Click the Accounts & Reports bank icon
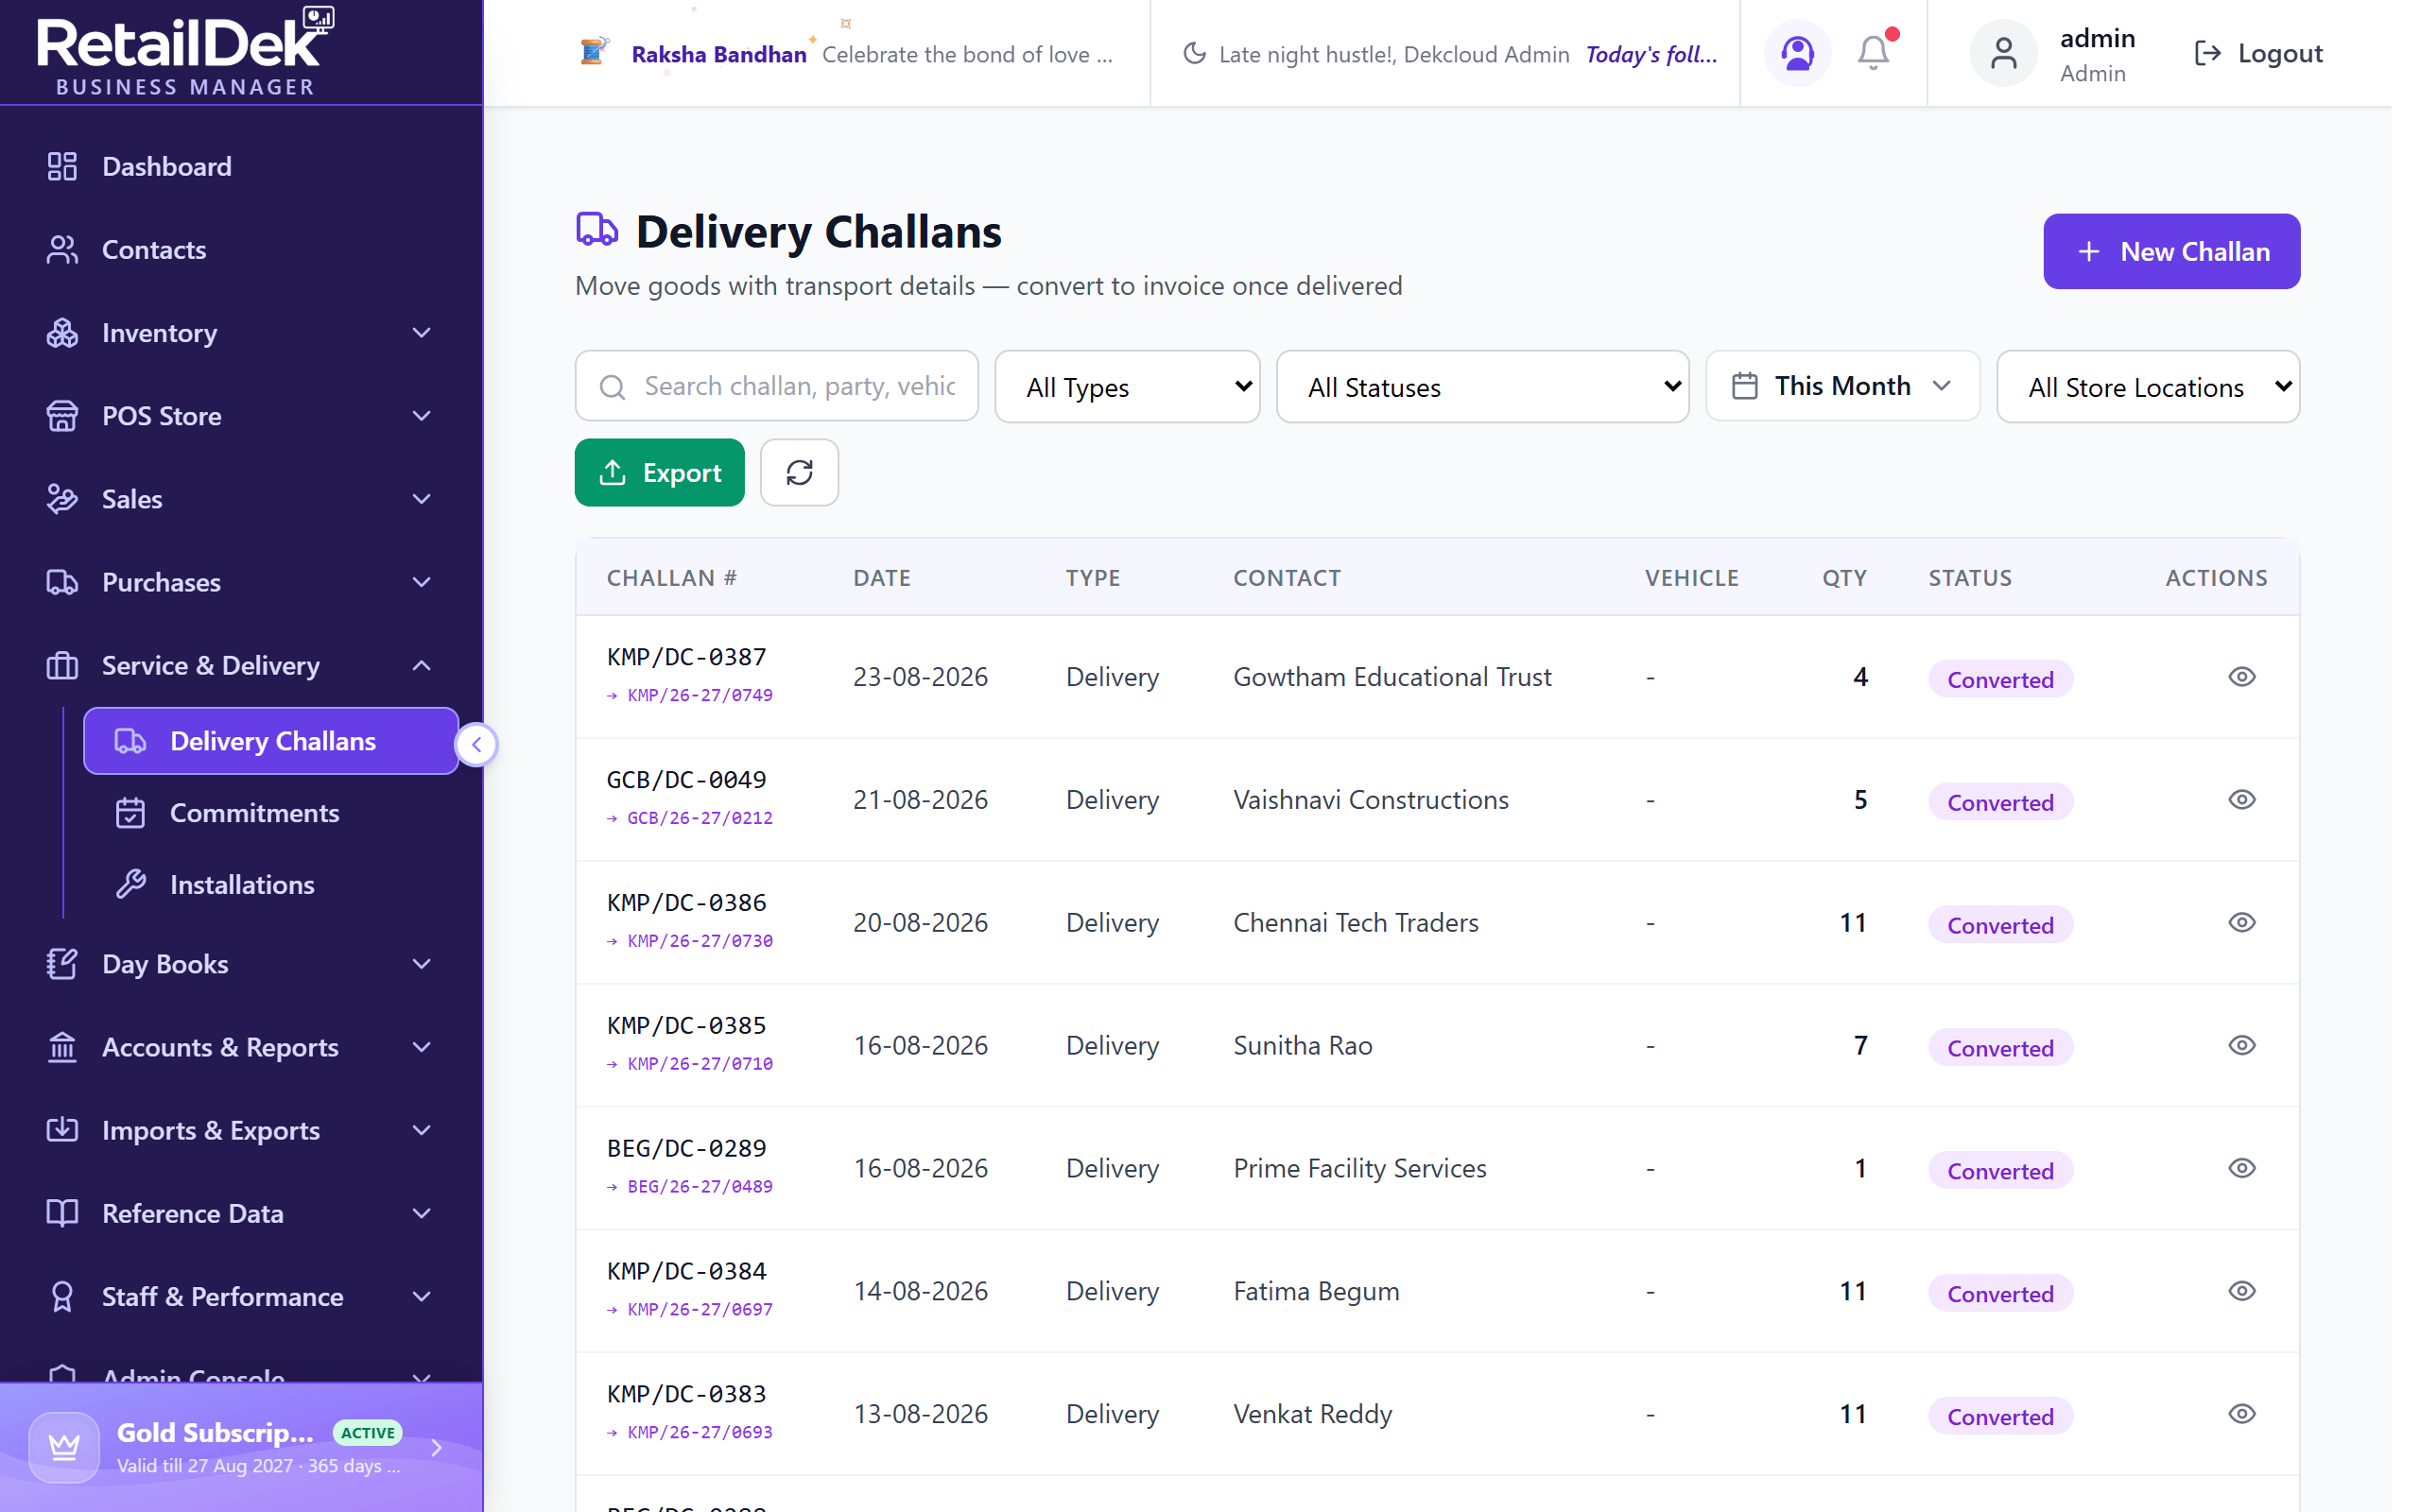Image resolution: width=2420 pixels, height=1512 pixels. pyautogui.click(x=62, y=1047)
